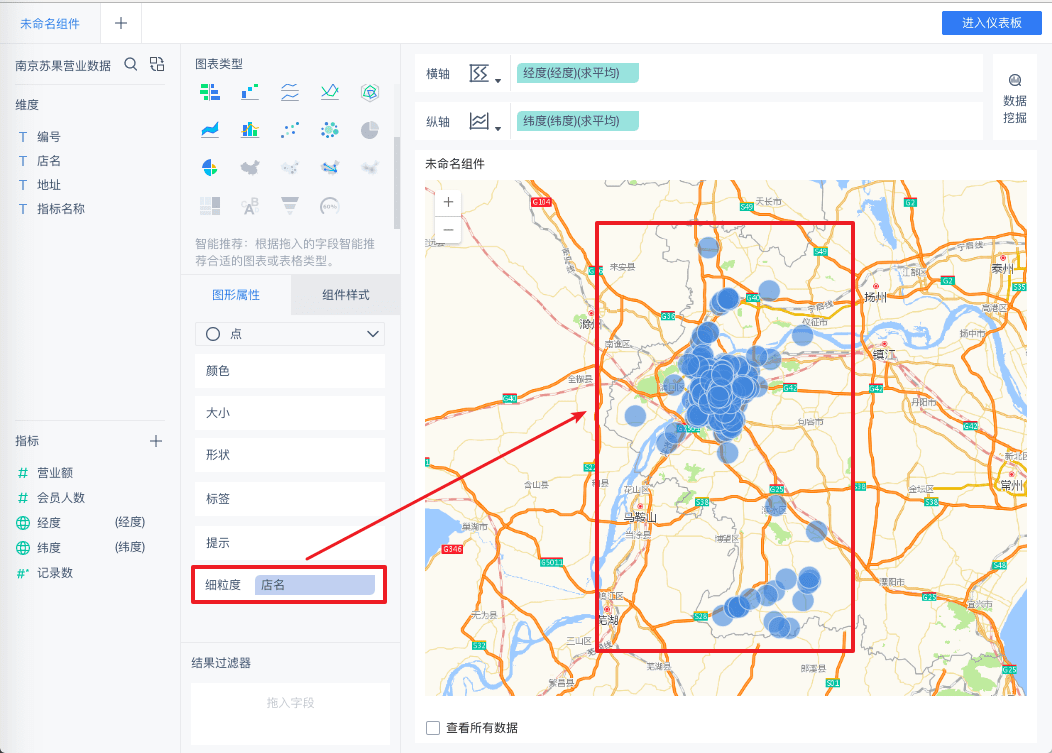The width and height of the screenshot is (1052, 753).
Task: Select the colored rose chart icon
Action: pos(210,167)
